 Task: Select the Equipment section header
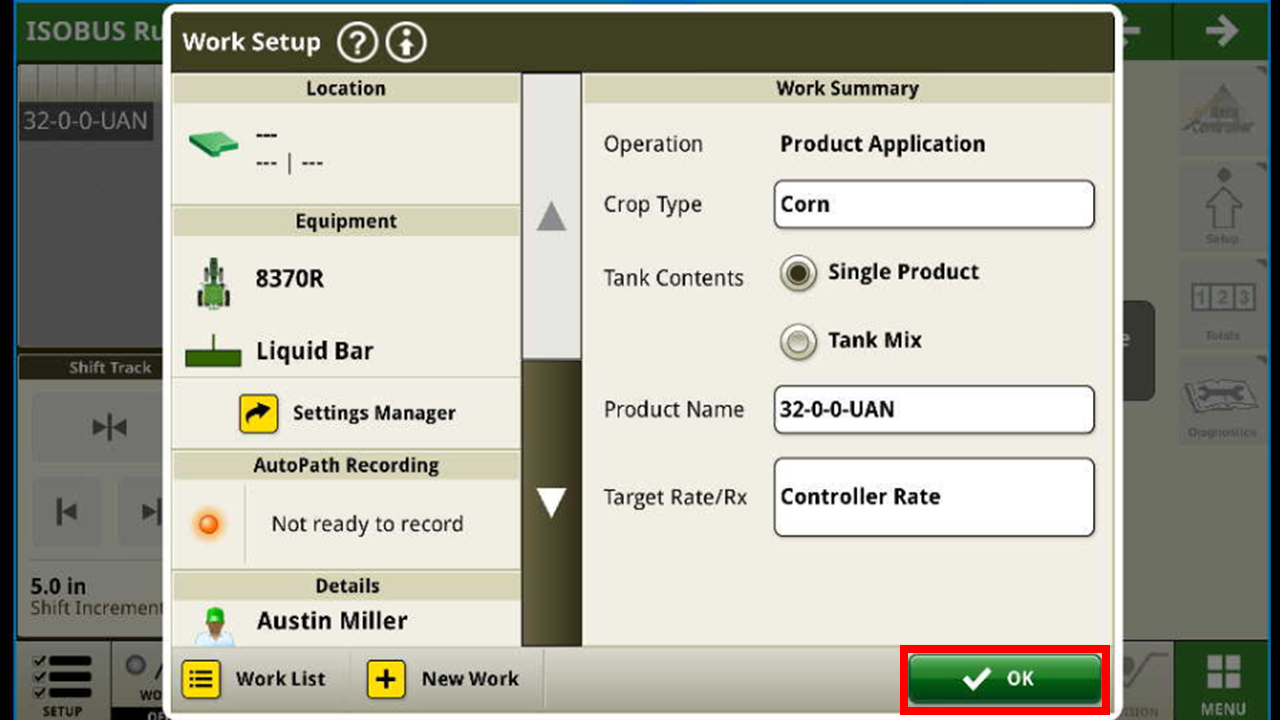(x=346, y=221)
